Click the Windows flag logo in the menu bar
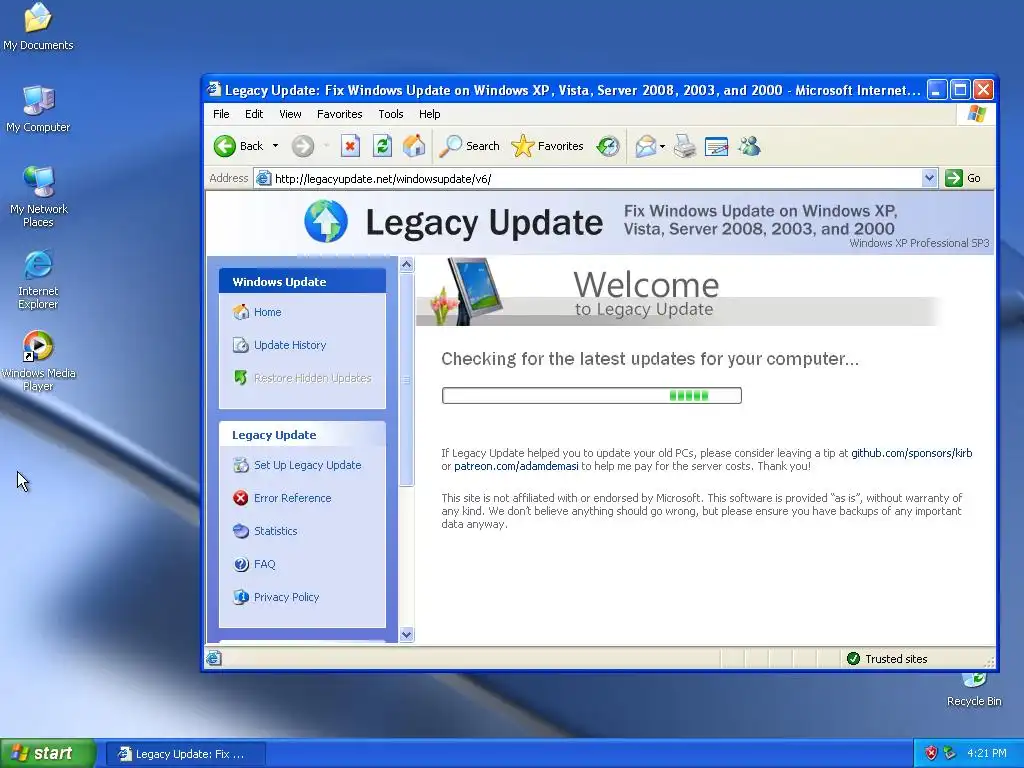This screenshot has width=1024, height=768. pos(976,114)
